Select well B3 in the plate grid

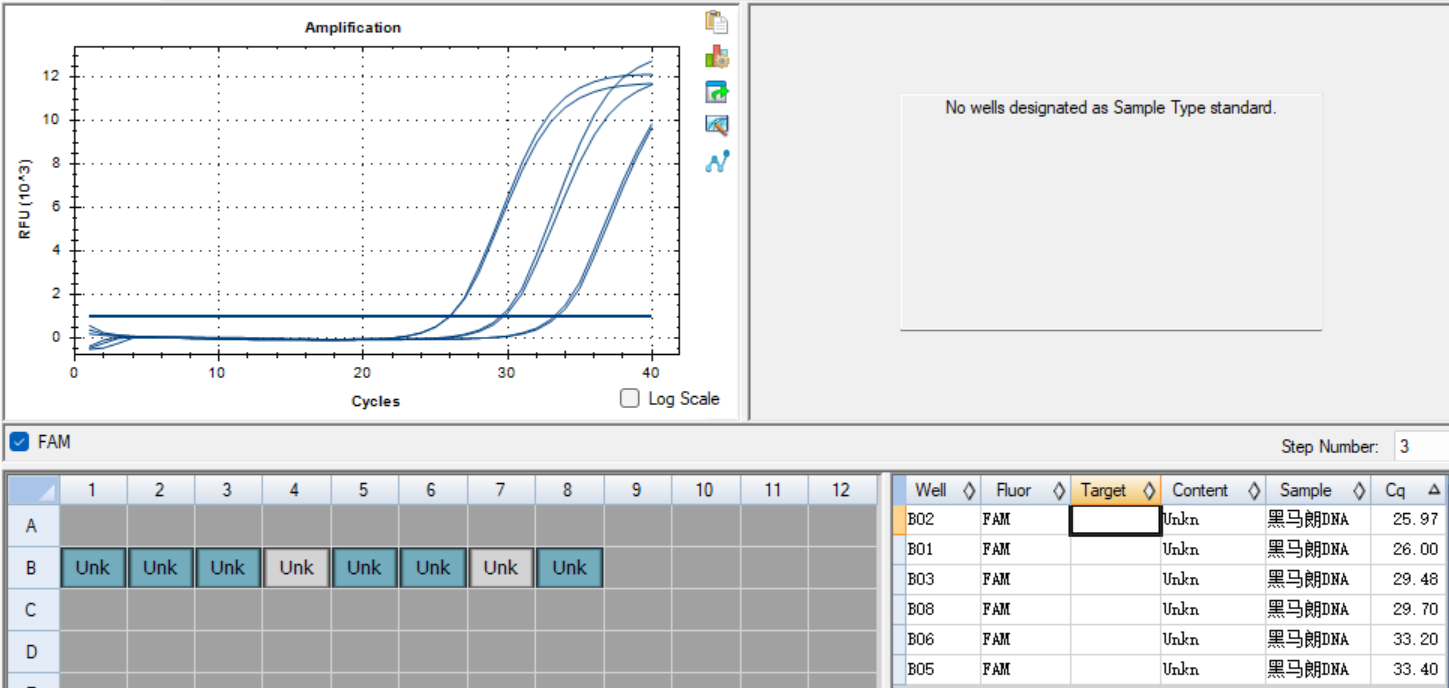[x=228, y=567]
